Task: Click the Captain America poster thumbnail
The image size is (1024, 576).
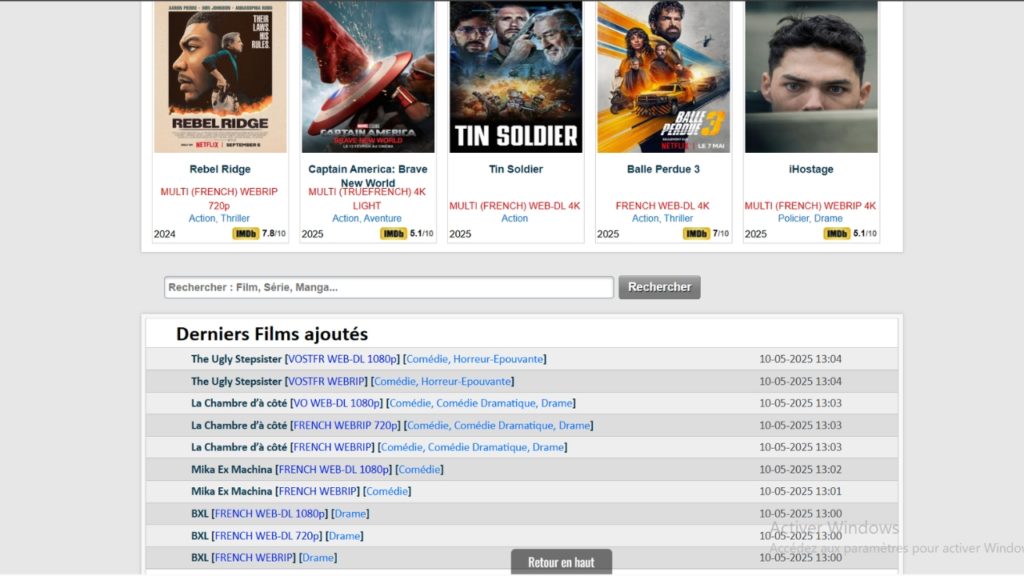Action: click(368, 77)
